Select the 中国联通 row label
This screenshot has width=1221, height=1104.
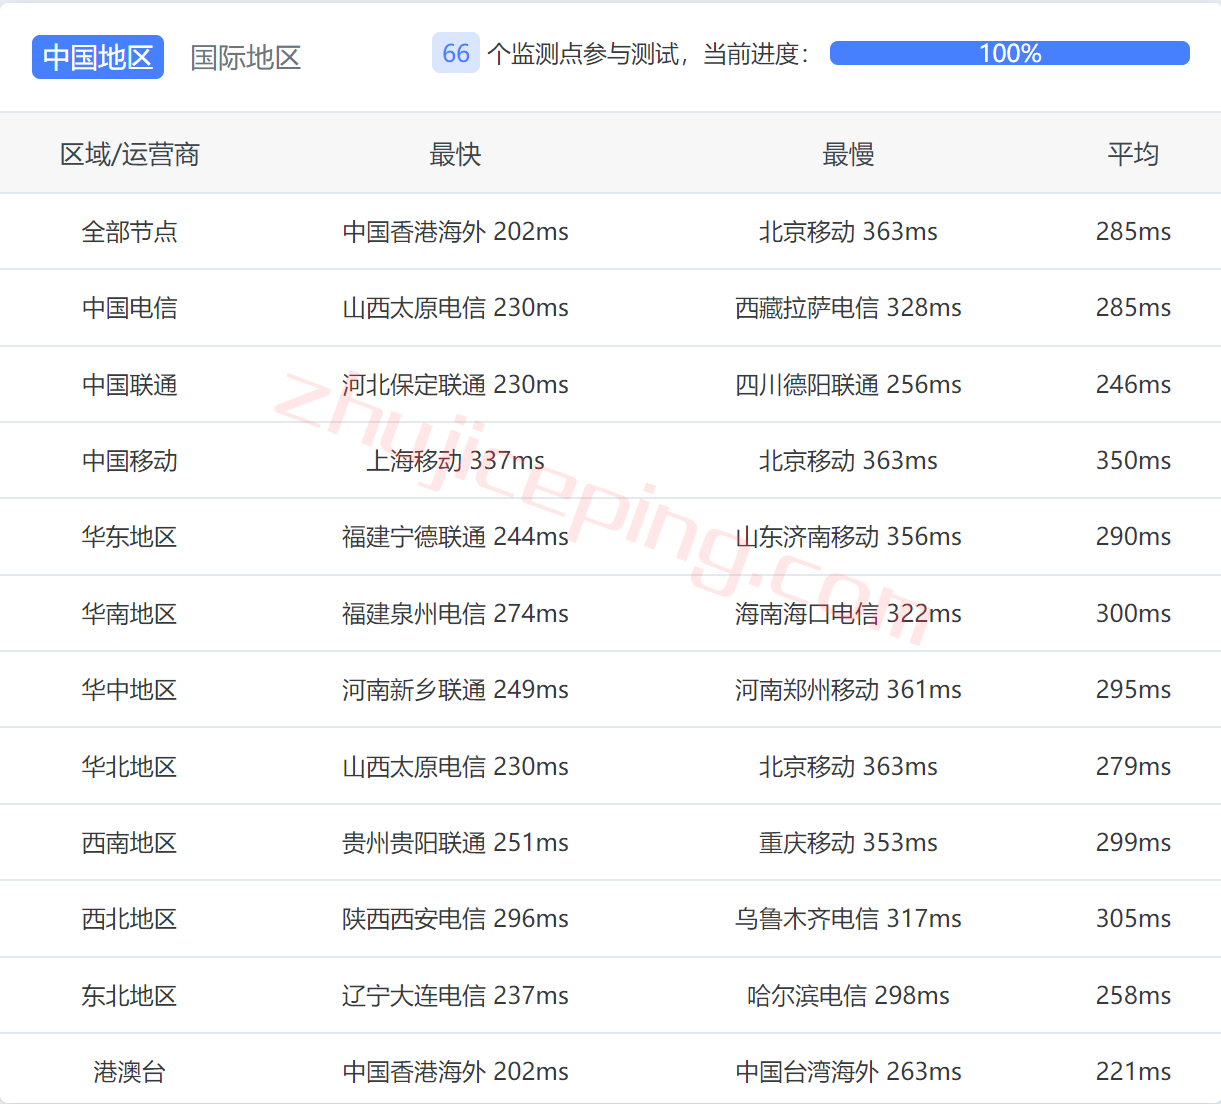coord(130,385)
